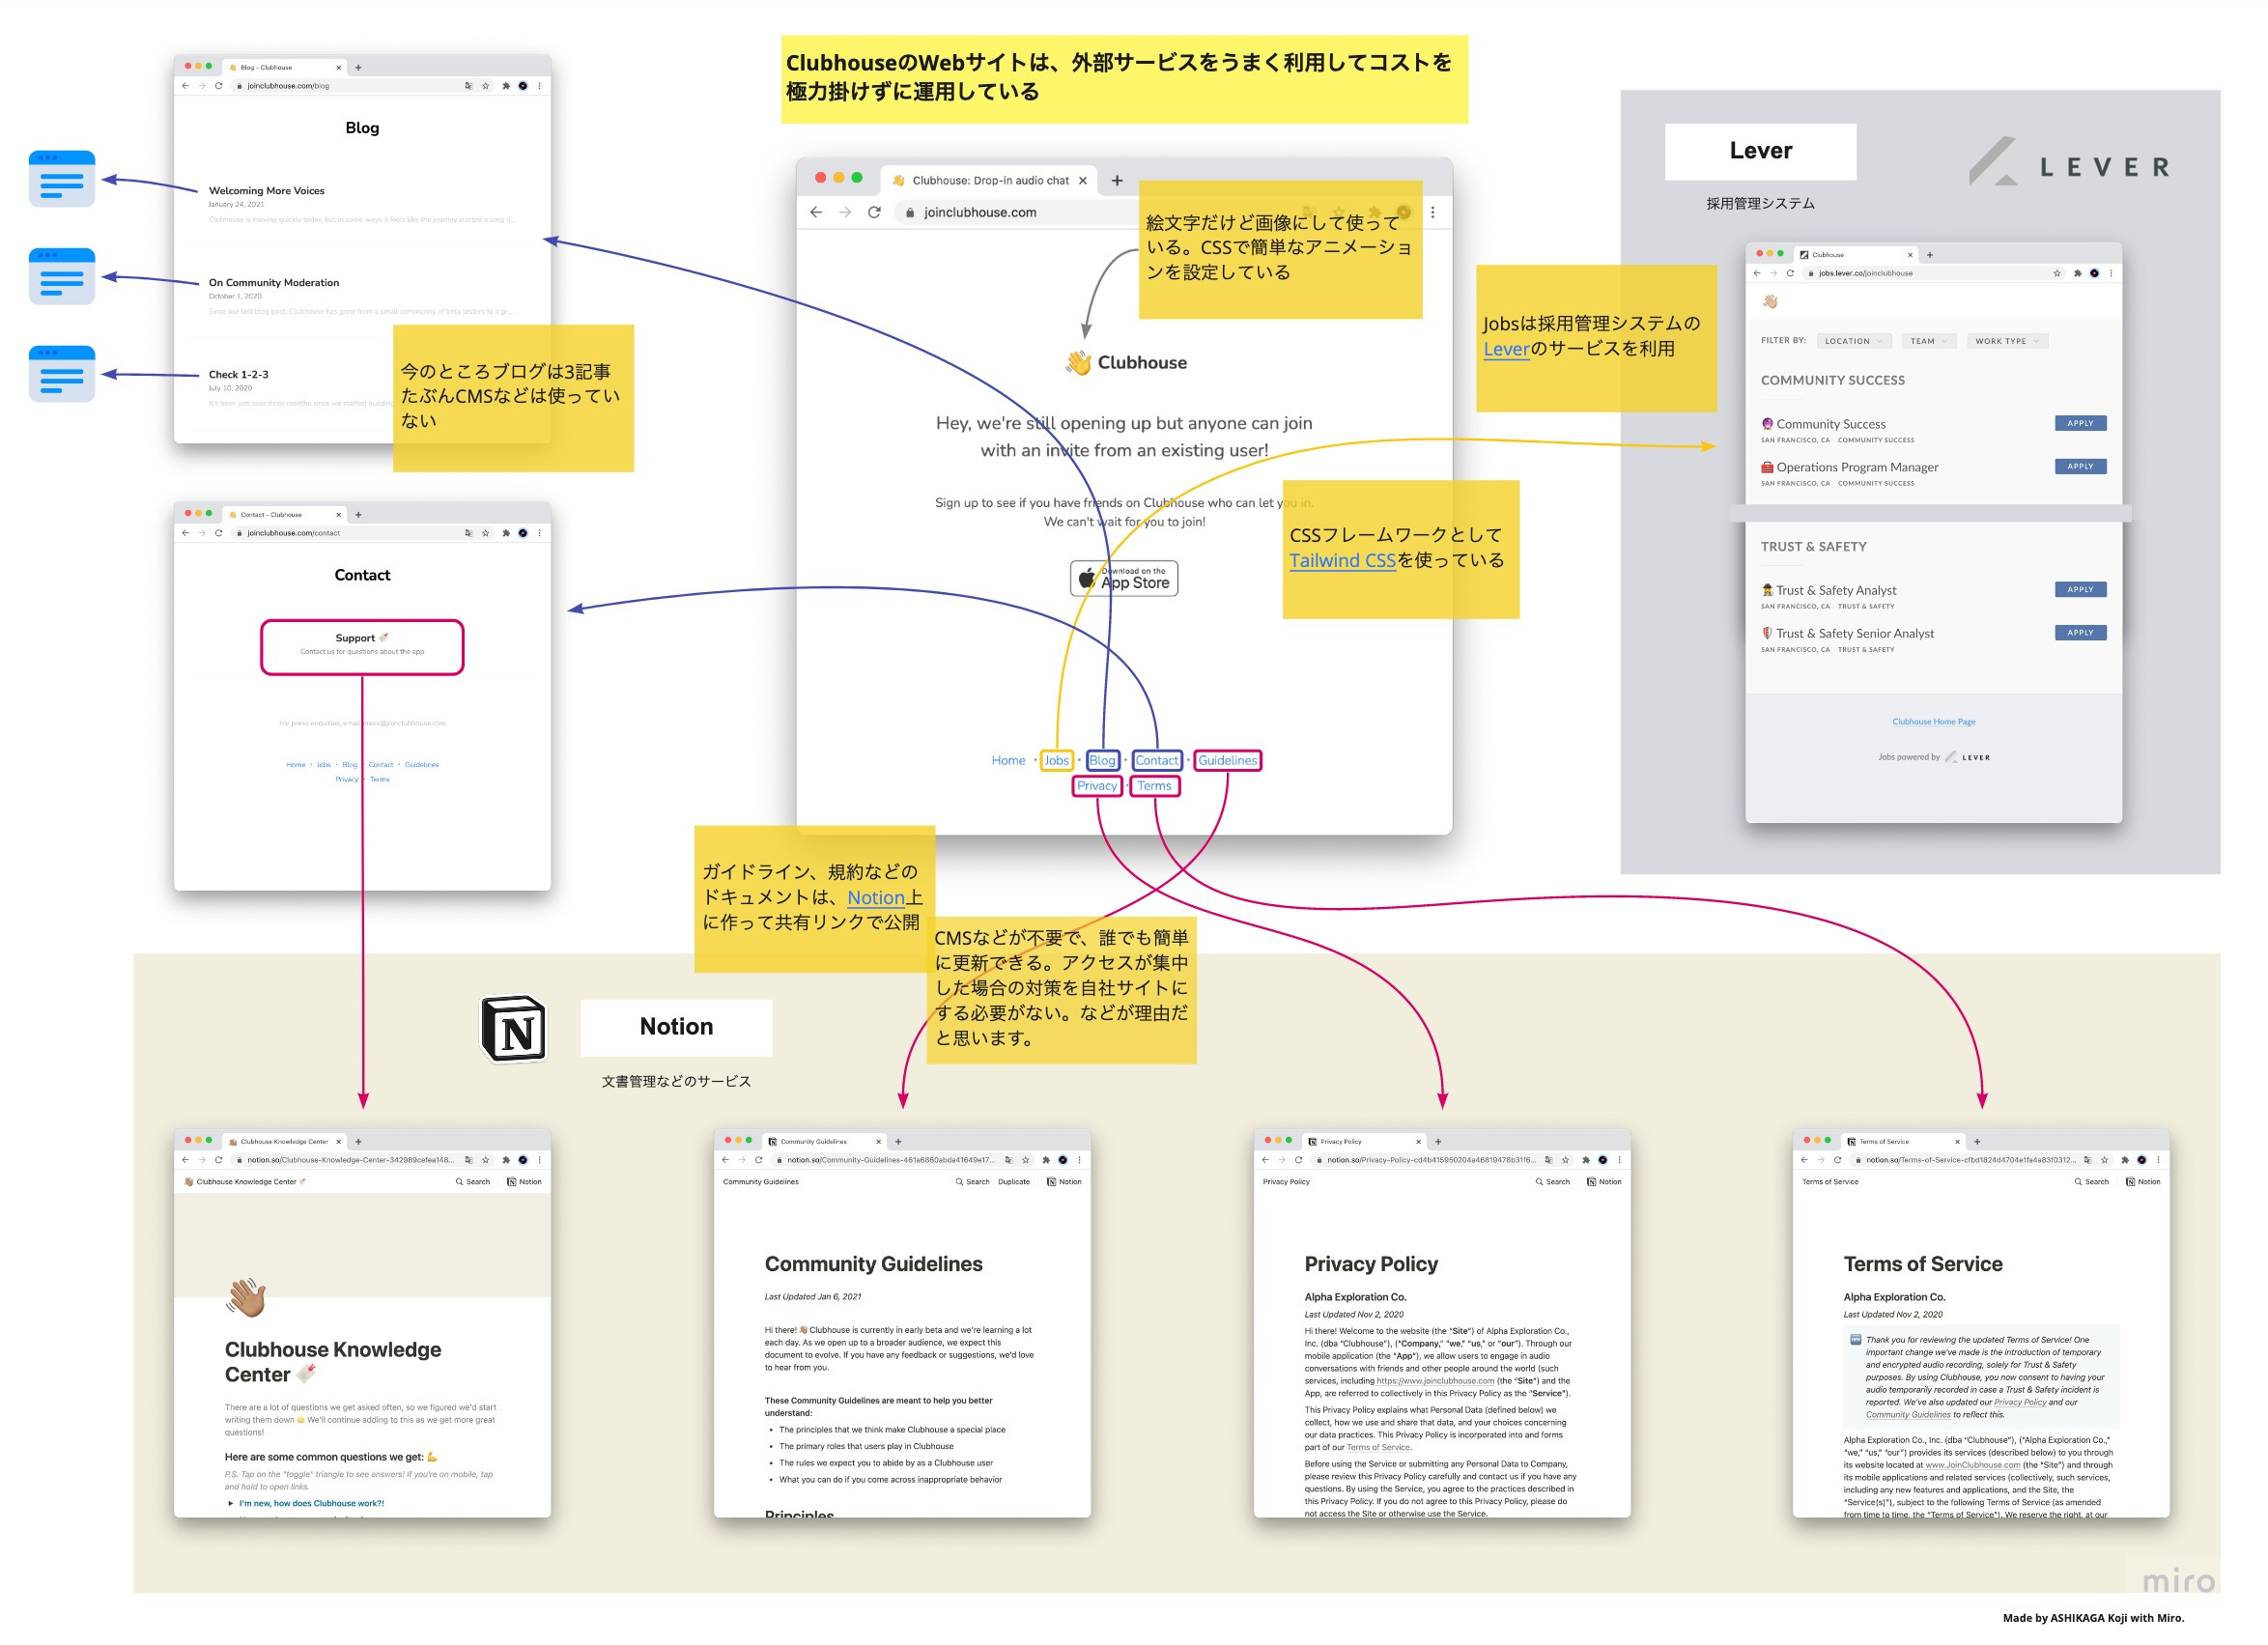Apply for Community Success job
2268x1645 pixels.
point(2080,423)
